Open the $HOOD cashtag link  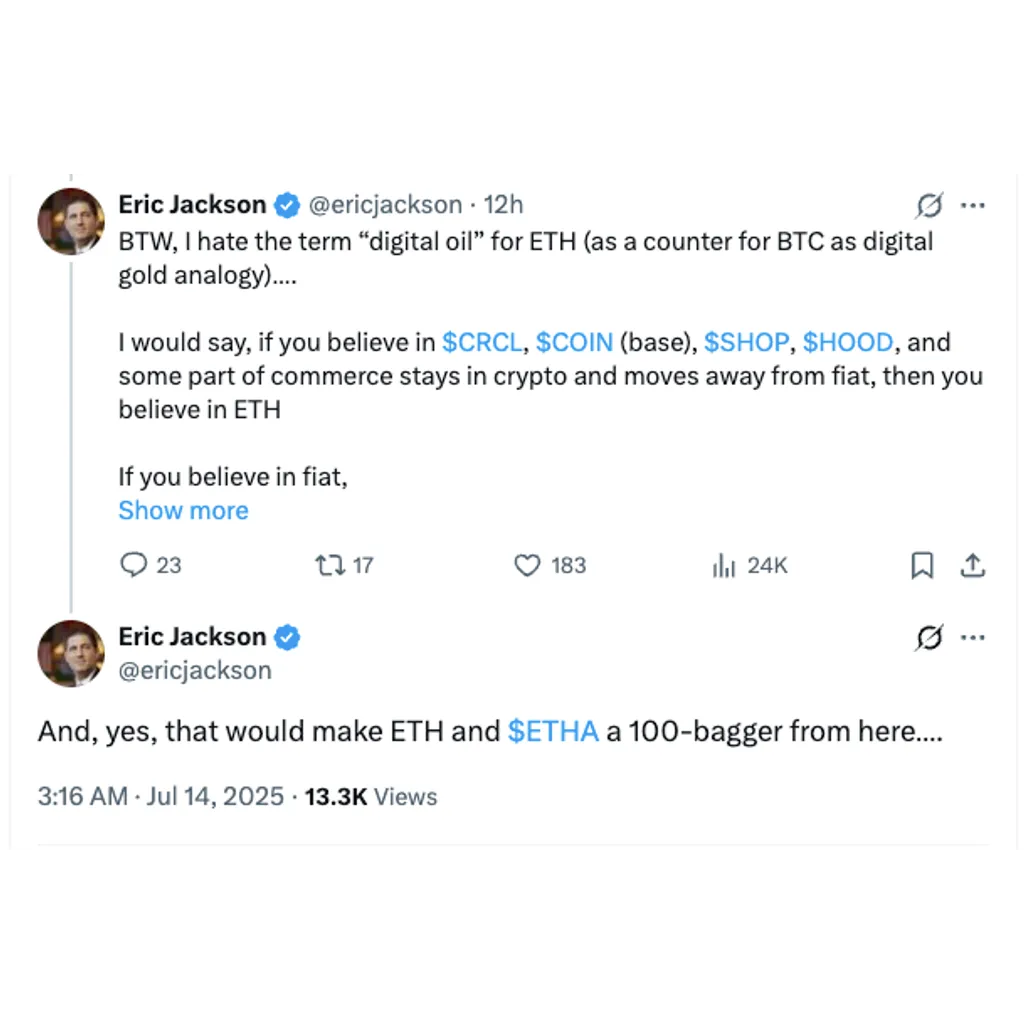[848, 342]
